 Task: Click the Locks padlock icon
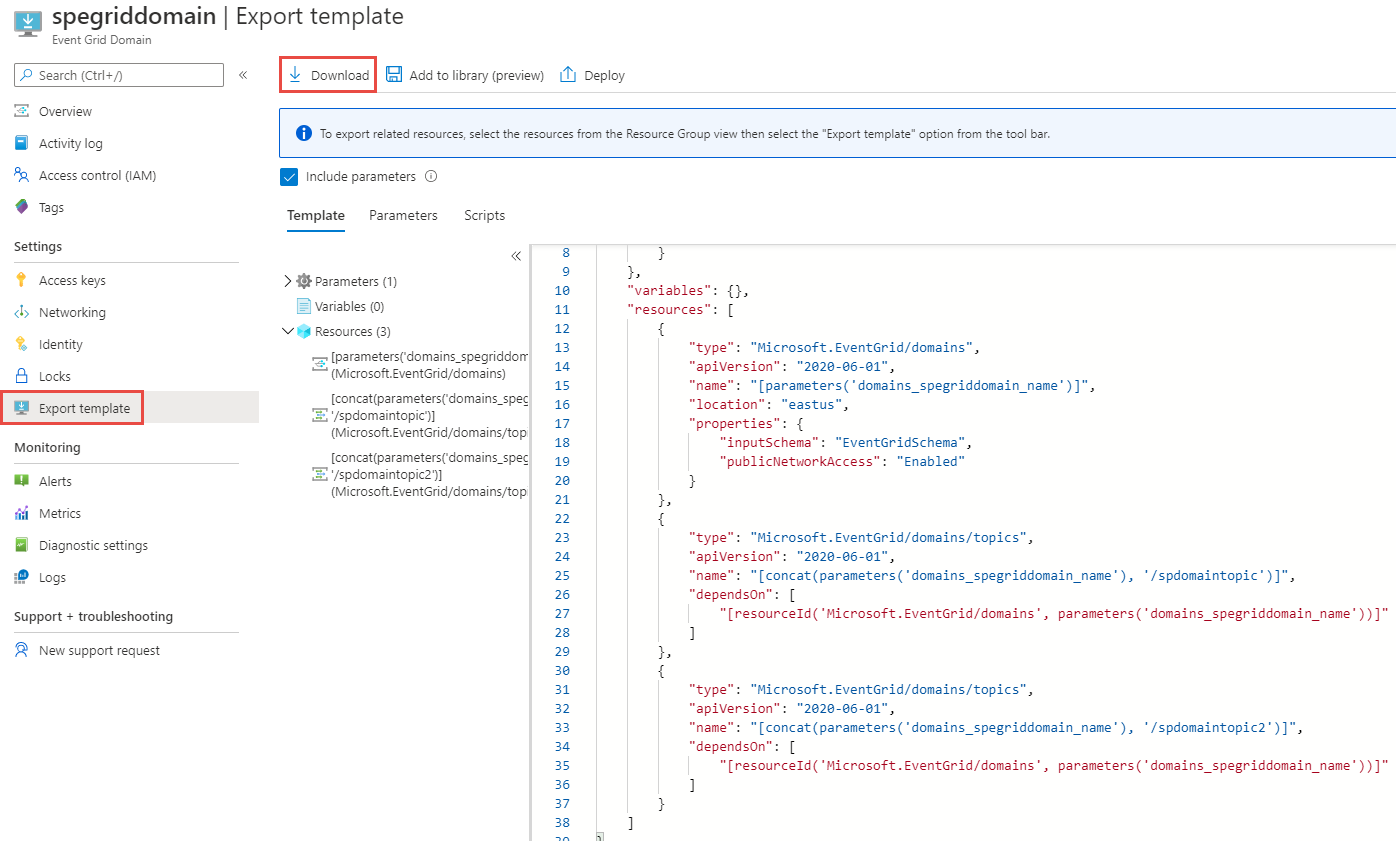(x=22, y=376)
